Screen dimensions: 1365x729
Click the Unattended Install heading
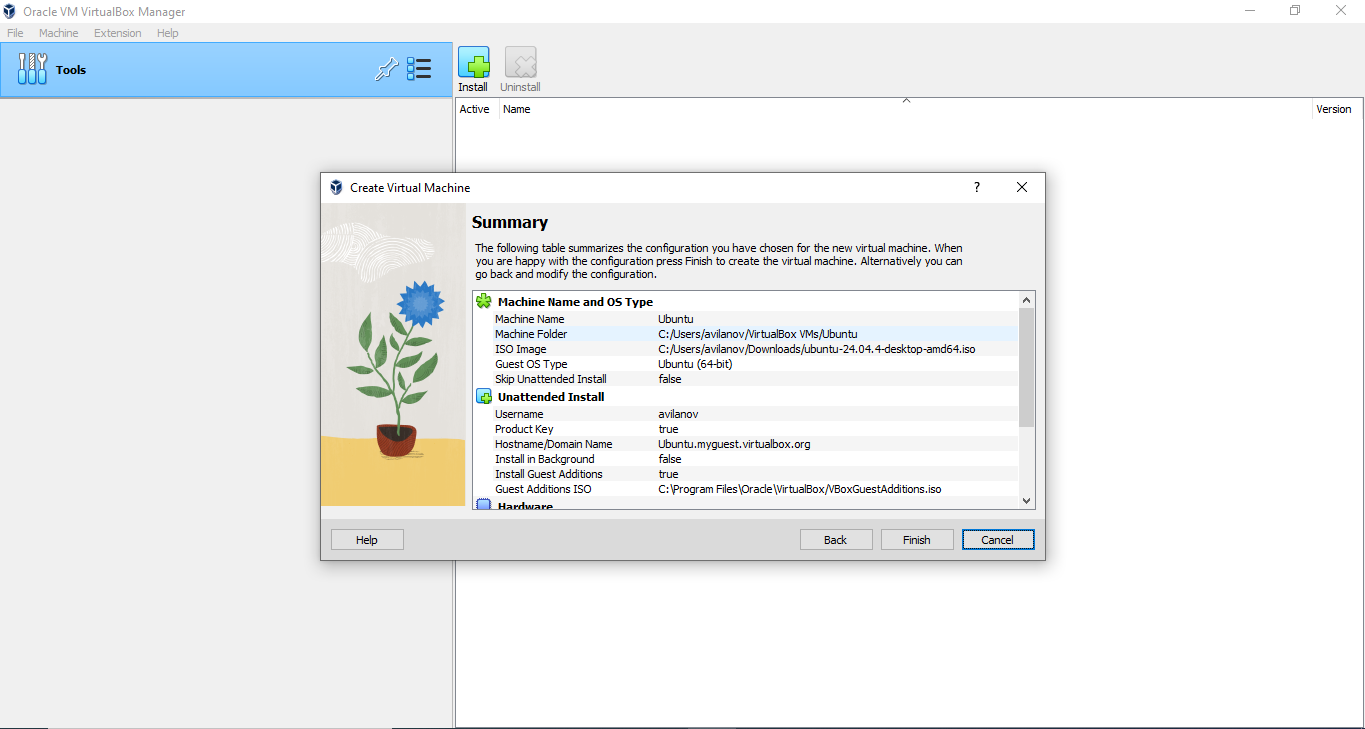[551, 397]
